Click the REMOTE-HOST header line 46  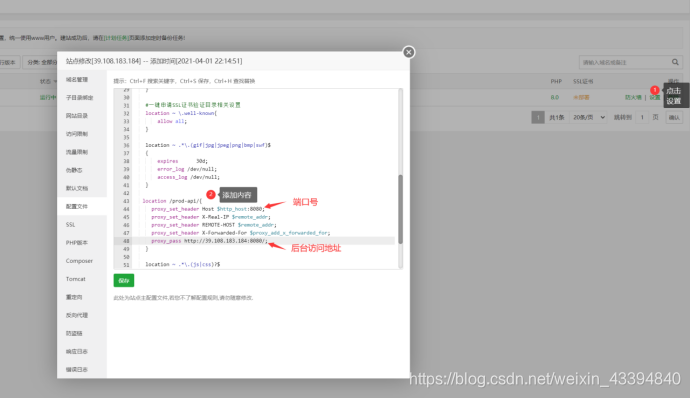click(x=214, y=225)
